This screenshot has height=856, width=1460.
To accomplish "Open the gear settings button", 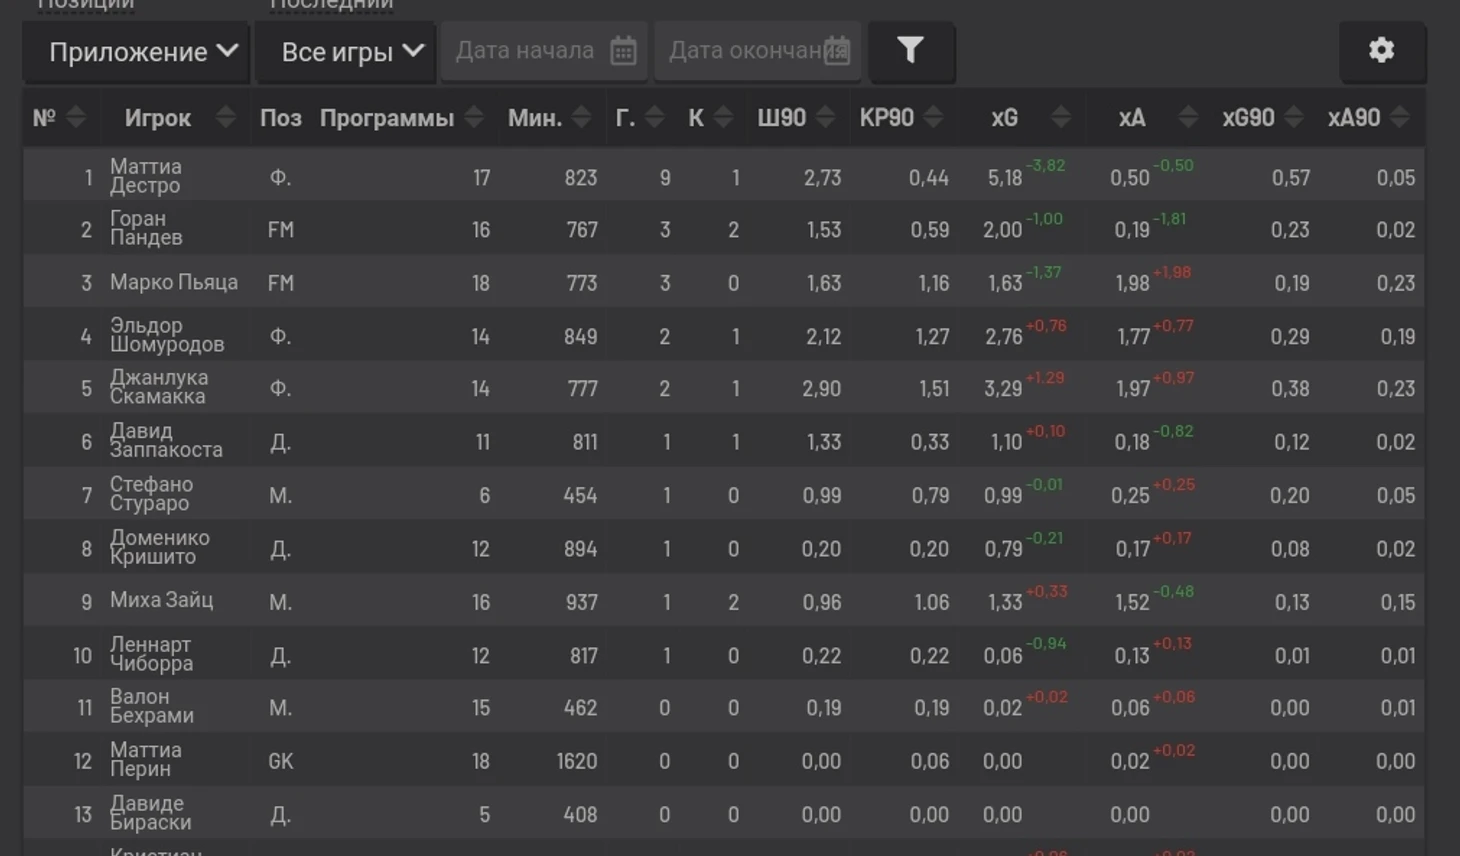I will [x=1381, y=51].
